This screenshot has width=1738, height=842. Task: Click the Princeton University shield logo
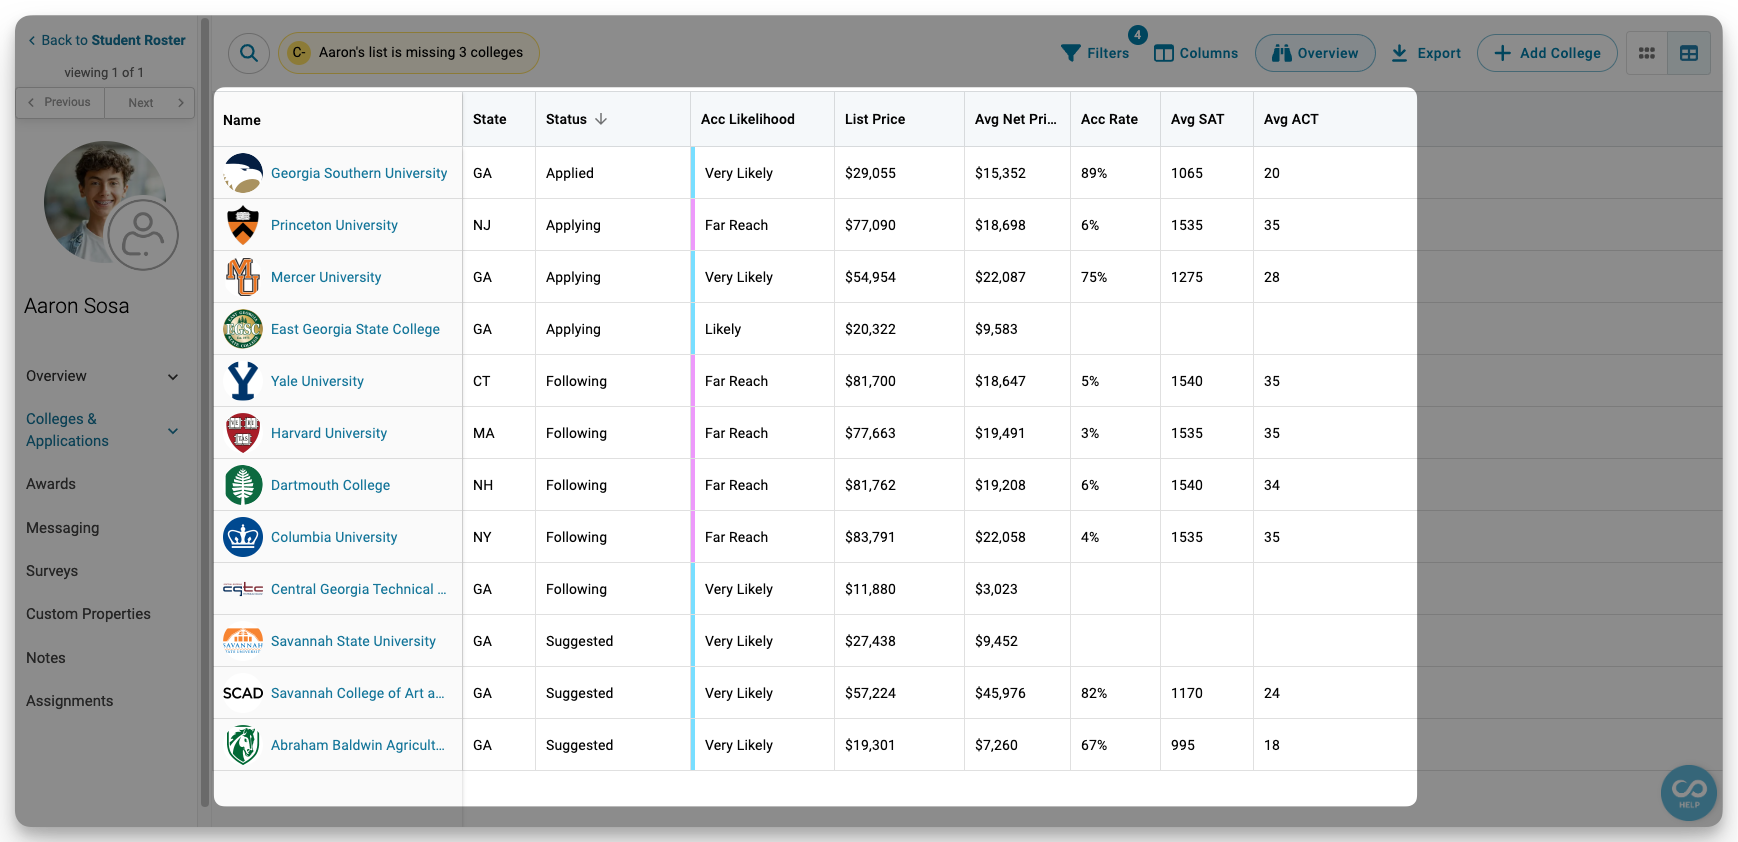click(x=243, y=225)
